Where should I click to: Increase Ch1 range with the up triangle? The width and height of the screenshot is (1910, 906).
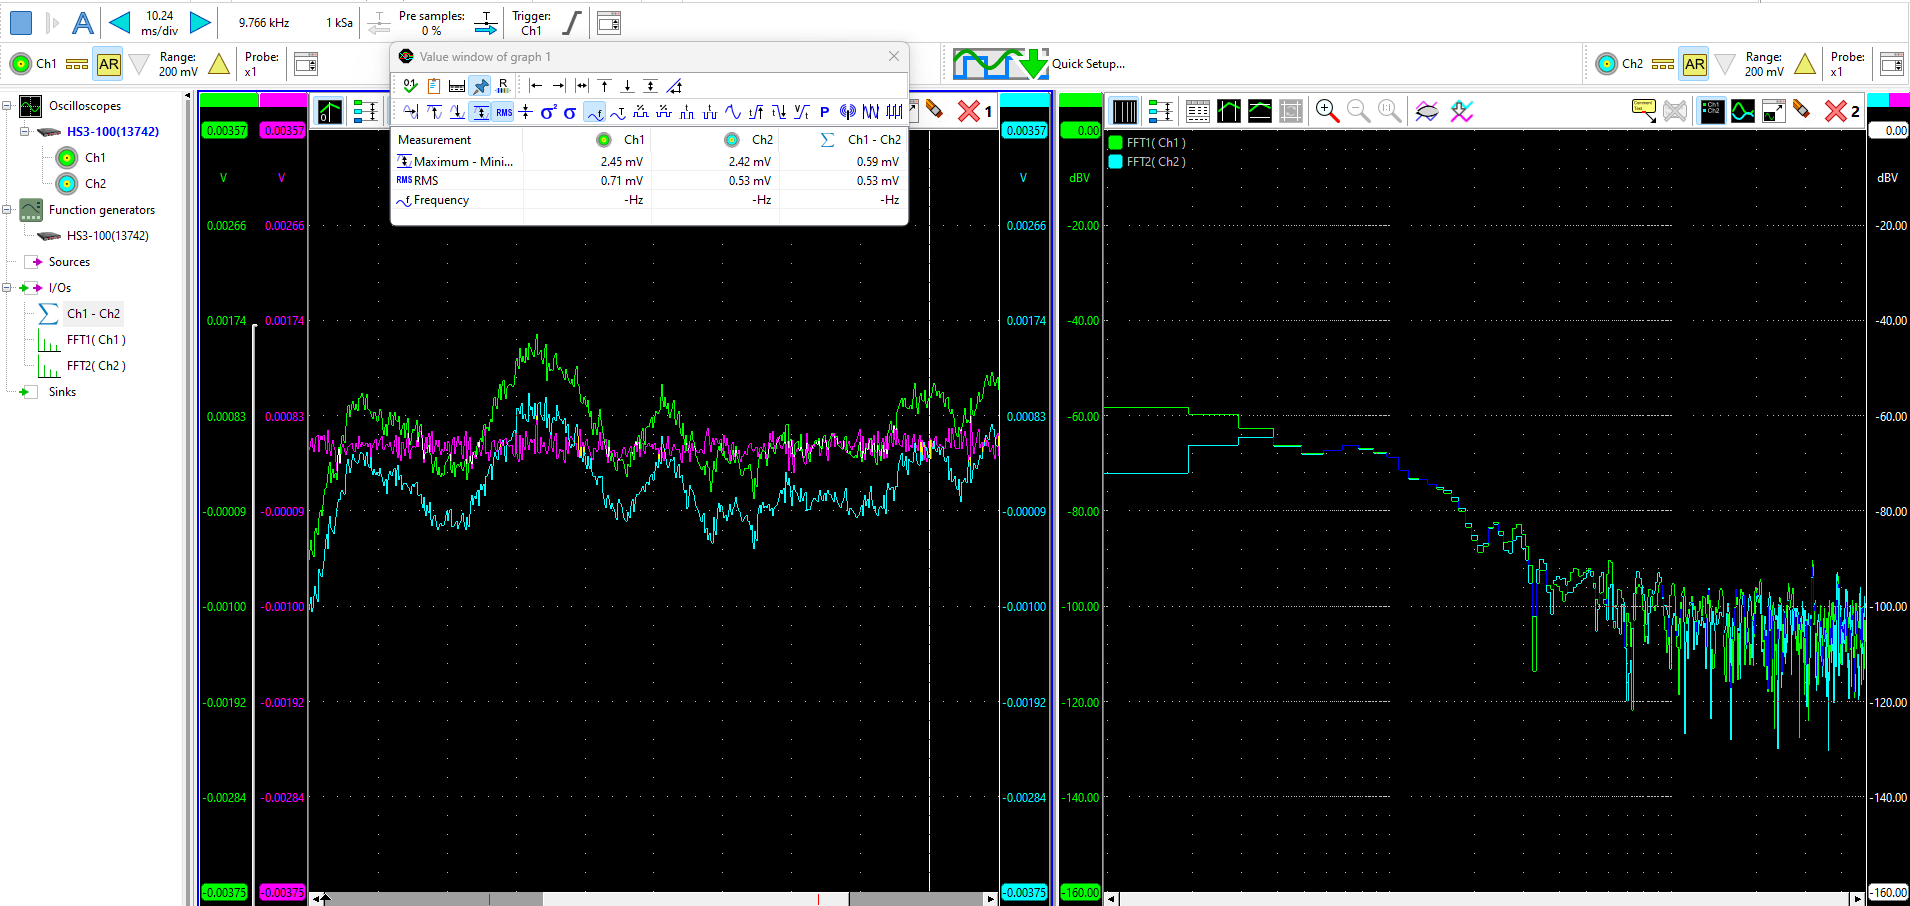(219, 64)
